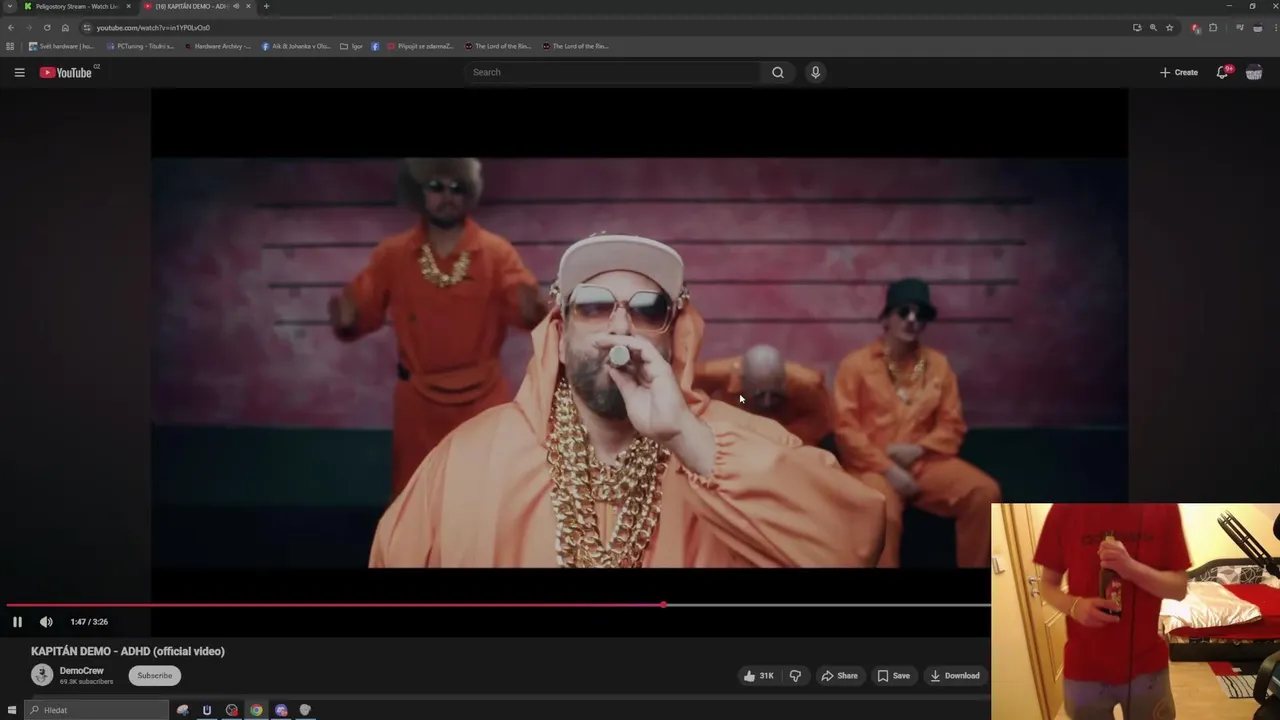Share the video
Image resolution: width=1280 pixels, height=720 pixels.
[840, 676]
